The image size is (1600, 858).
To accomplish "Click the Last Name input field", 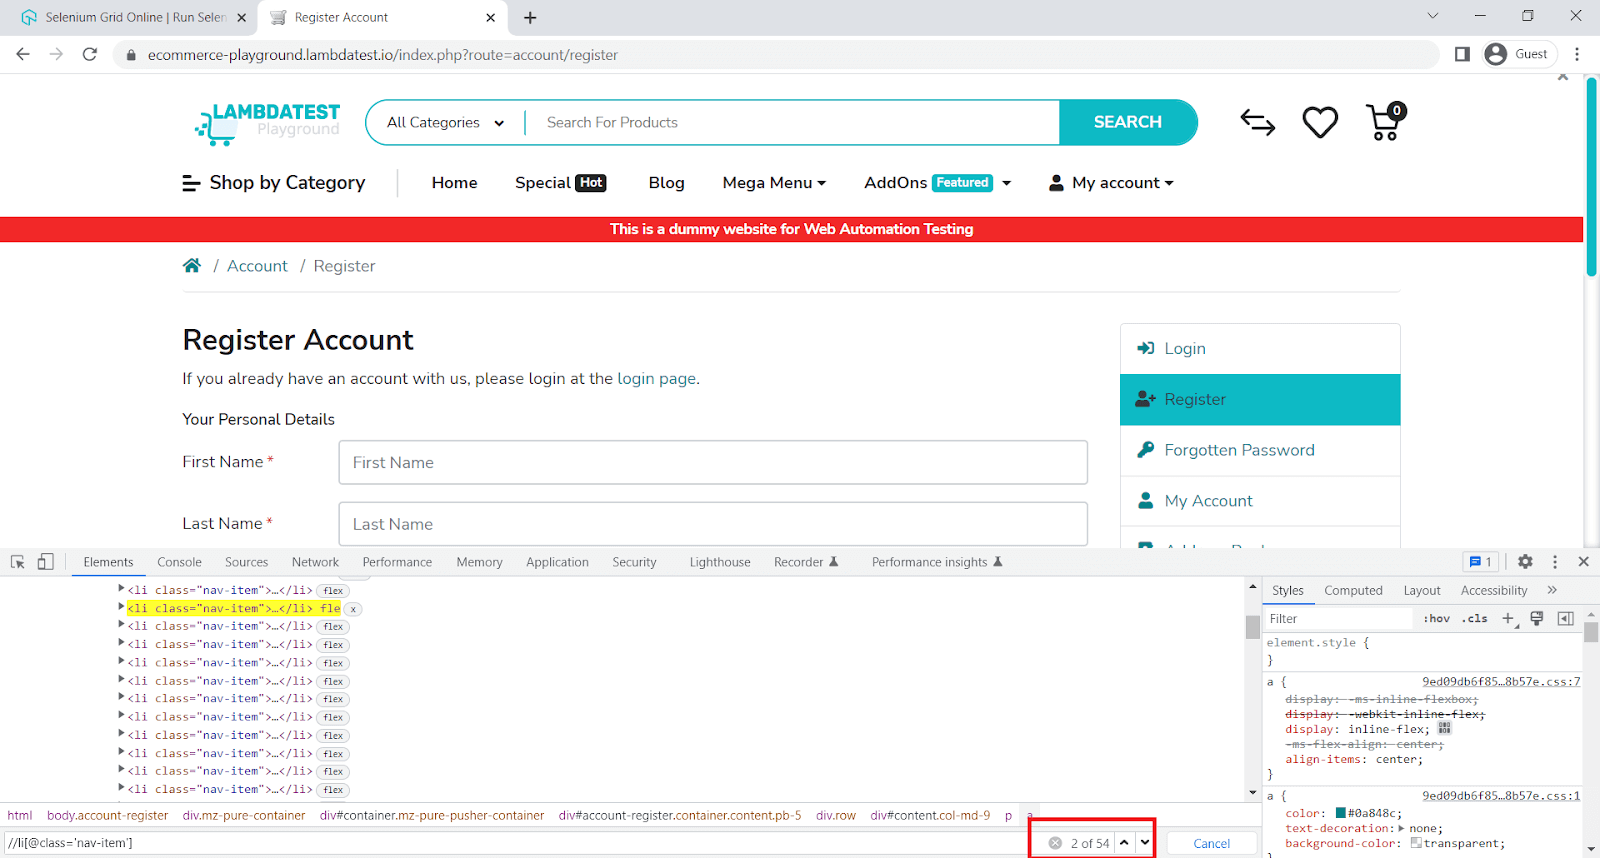I will (713, 524).
